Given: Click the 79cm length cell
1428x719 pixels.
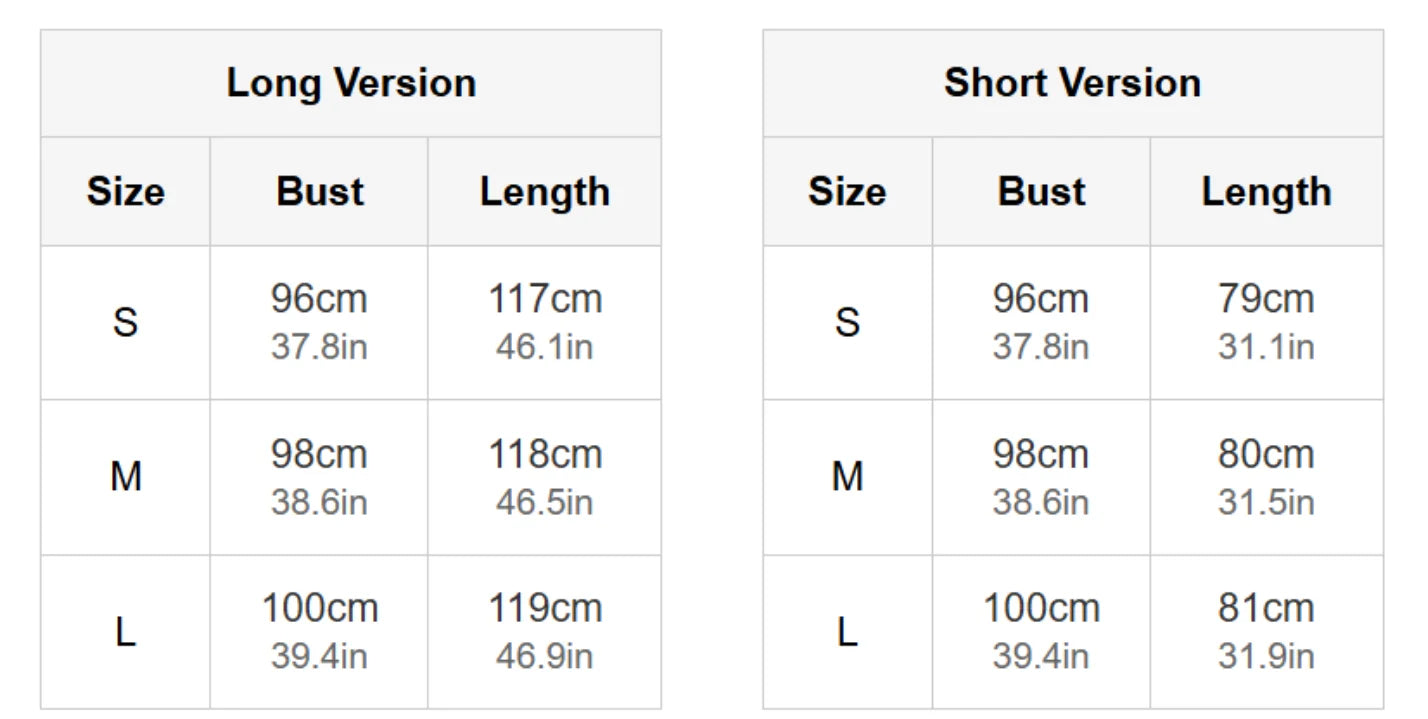Looking at the screenshot, I should [1267, 323].
